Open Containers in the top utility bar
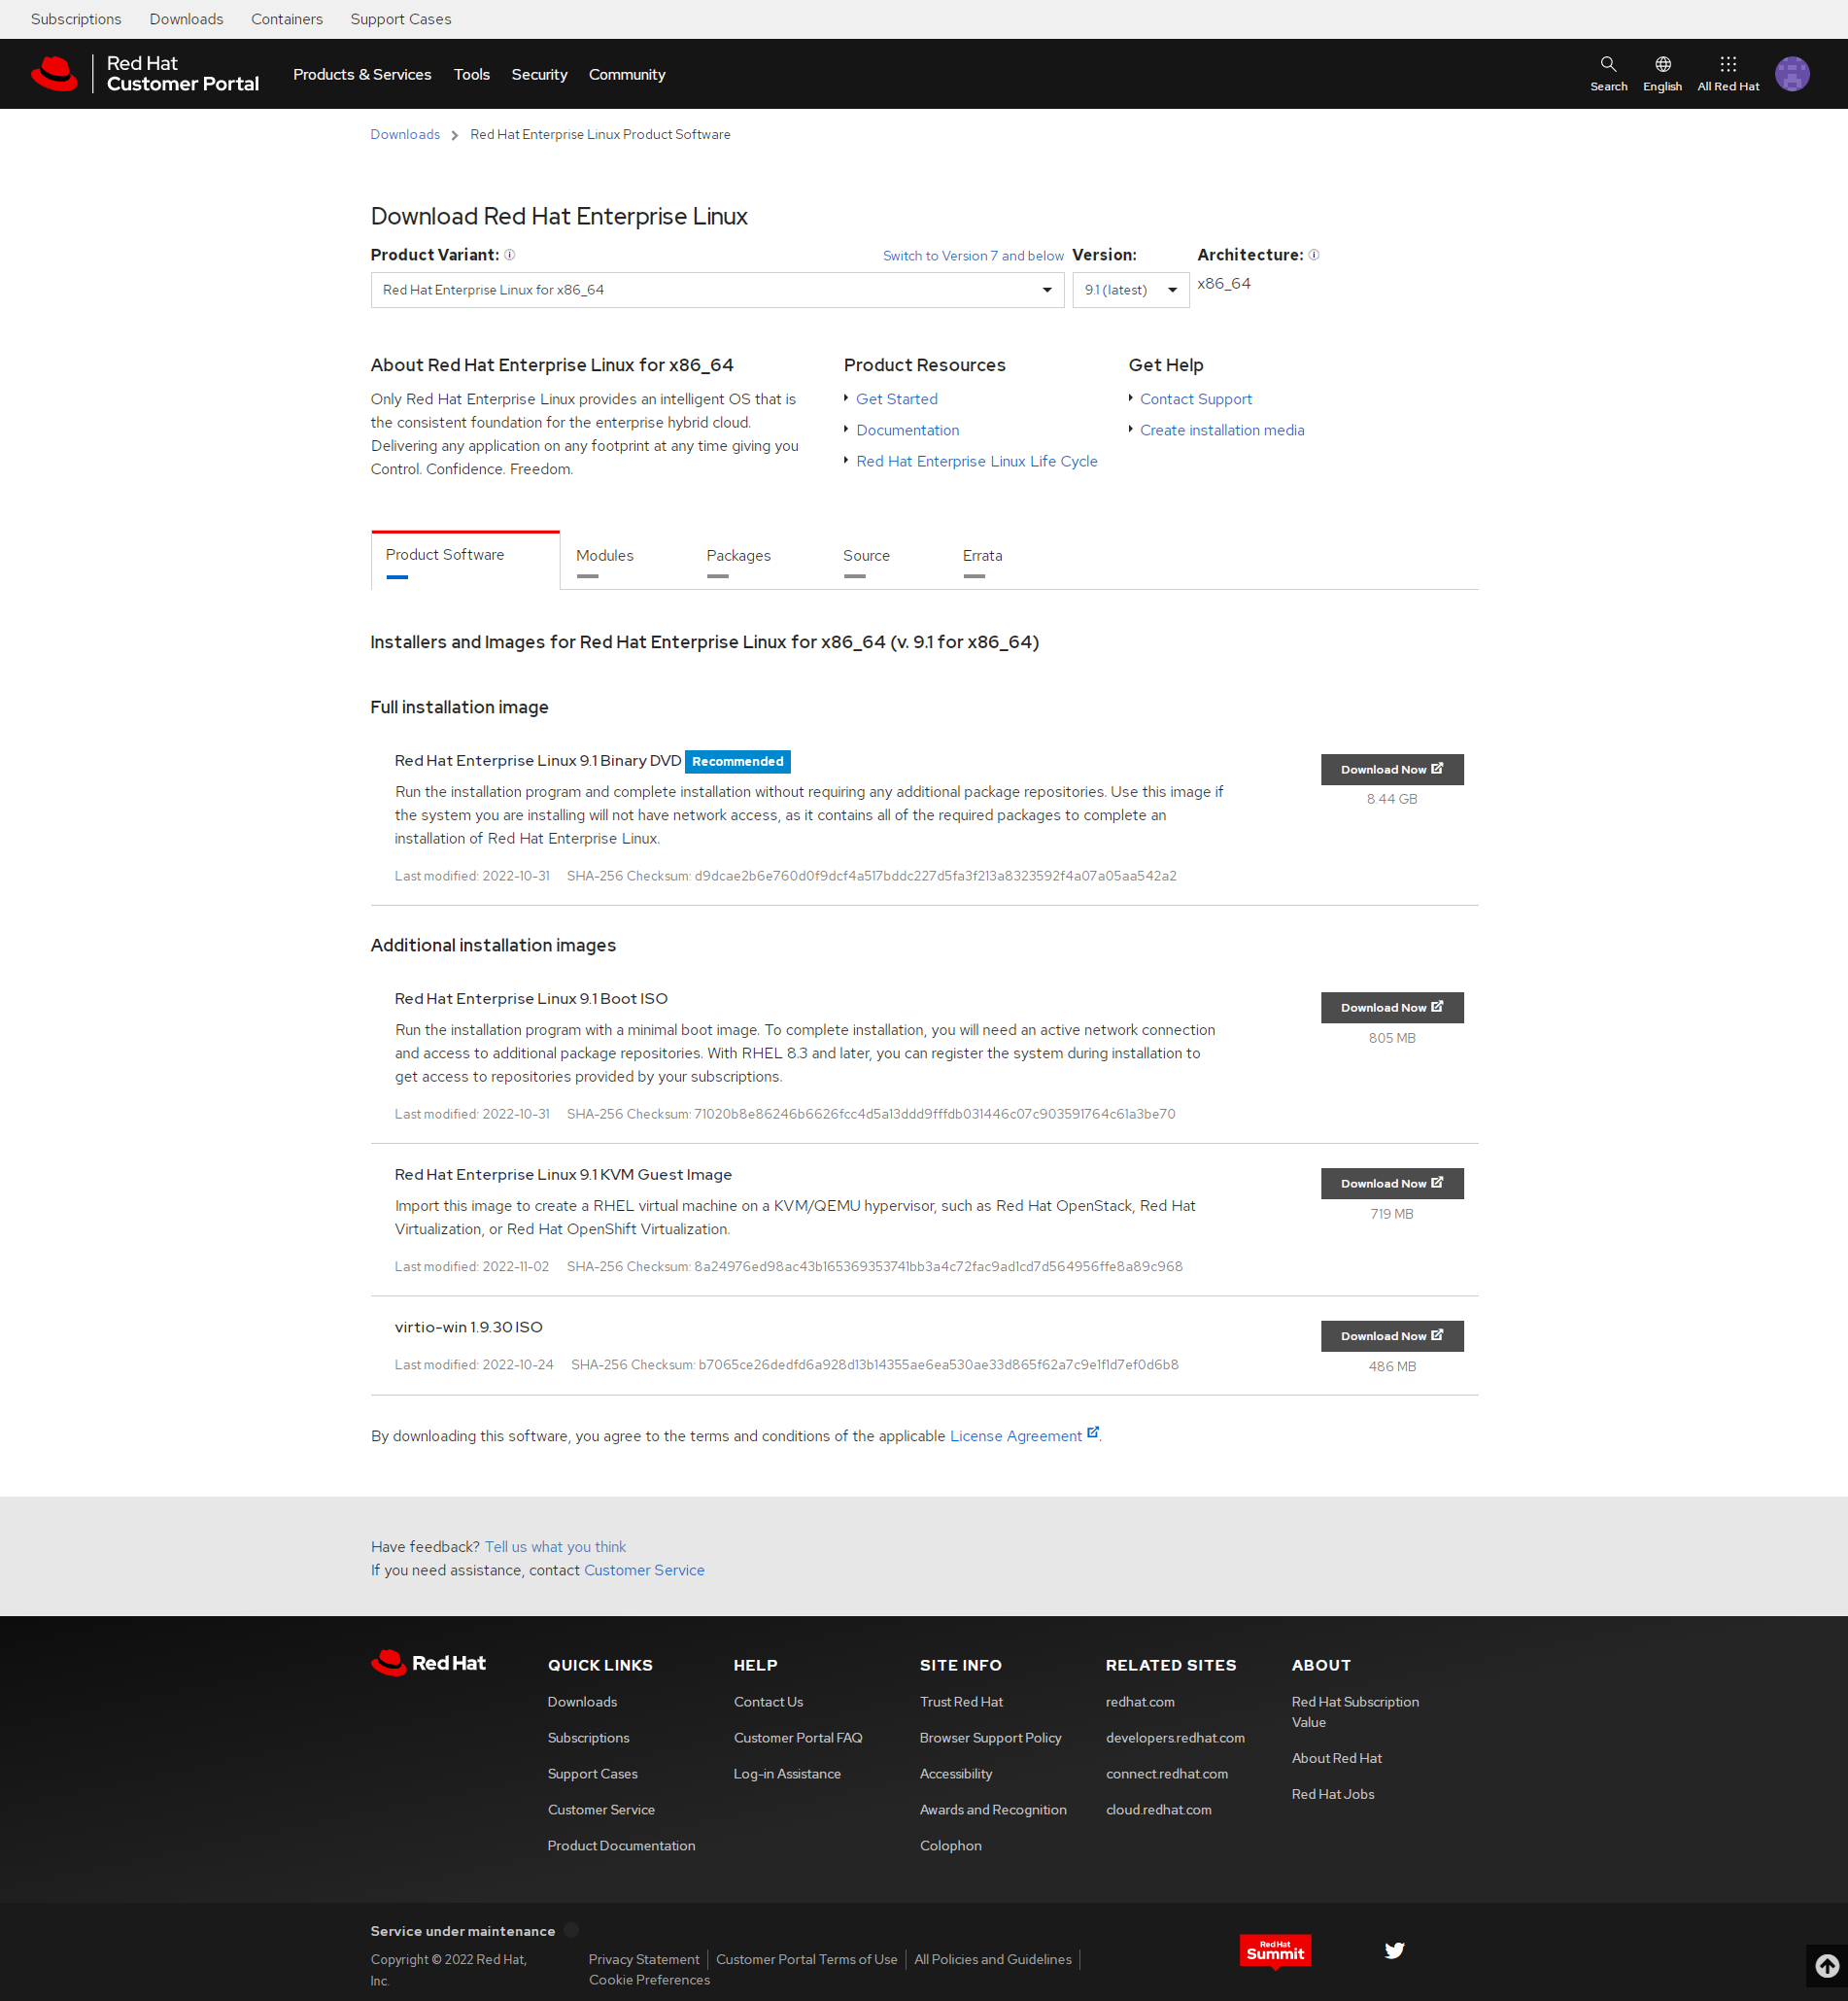Viewport: 1848px width, 2001px height. 287,19
